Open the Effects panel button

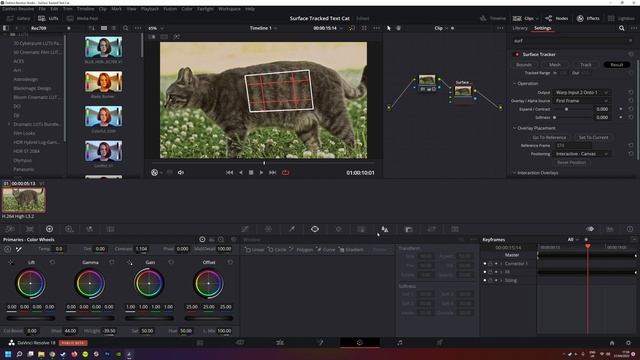(x=588, y=18)
